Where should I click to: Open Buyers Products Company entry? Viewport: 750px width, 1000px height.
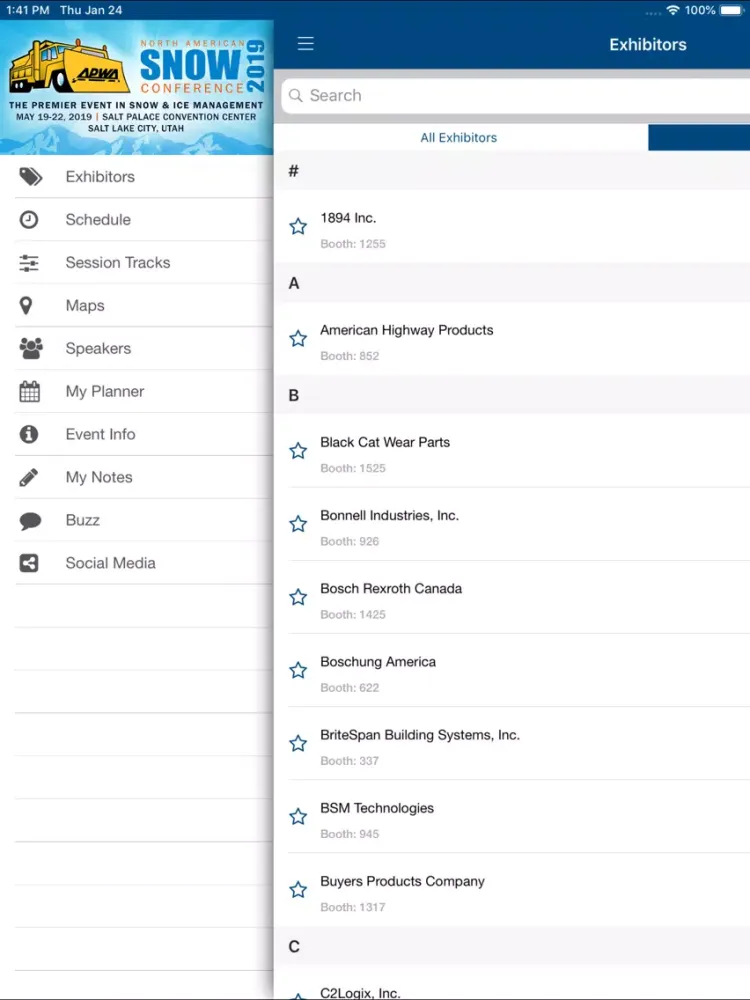(x=512, y=890)
